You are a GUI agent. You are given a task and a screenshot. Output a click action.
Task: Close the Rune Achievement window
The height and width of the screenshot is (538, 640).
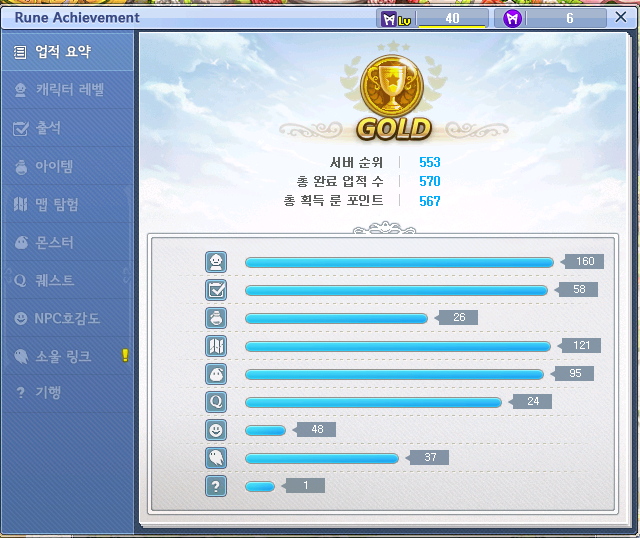click(x=620, y=17)
